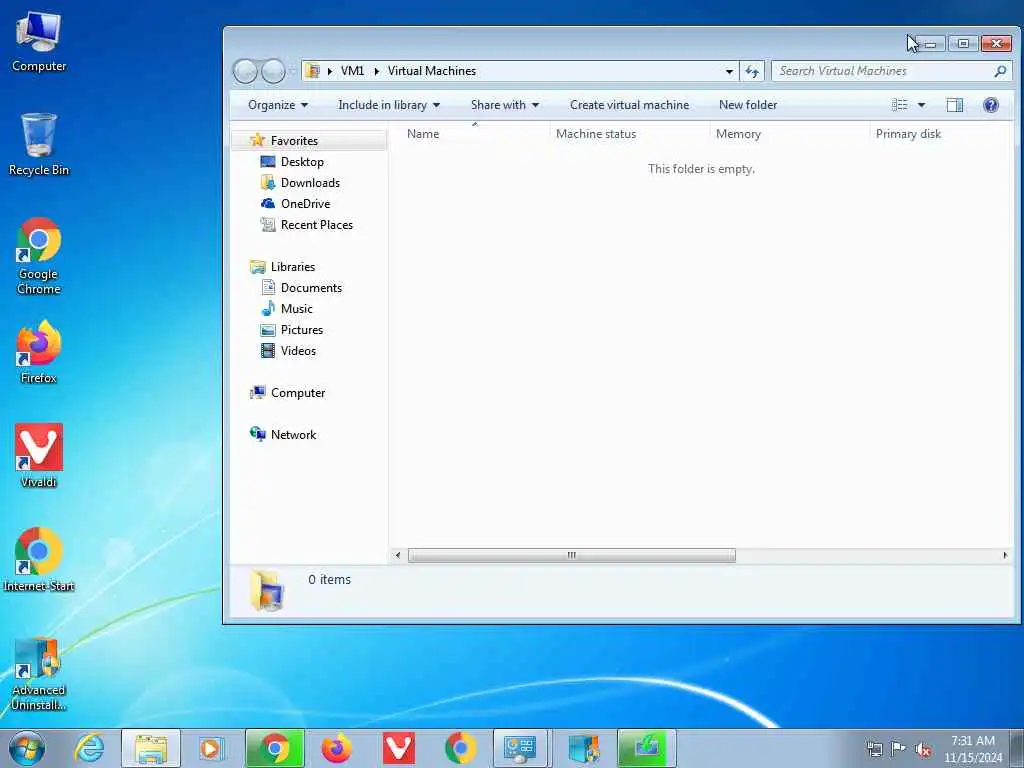Click the scrollbar right arrow

pyautogui.click(x=1005, y=556)
